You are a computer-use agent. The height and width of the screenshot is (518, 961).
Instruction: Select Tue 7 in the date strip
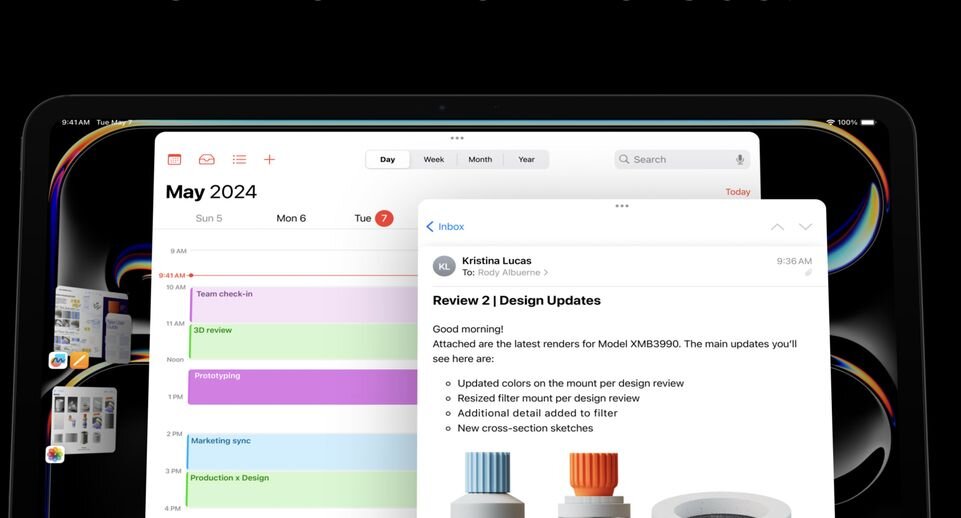click(x=373, y=218)
